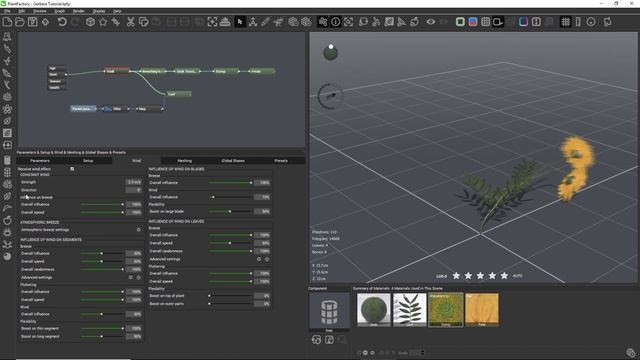Click the Cut scissors toolbar icon

[131, 22]
